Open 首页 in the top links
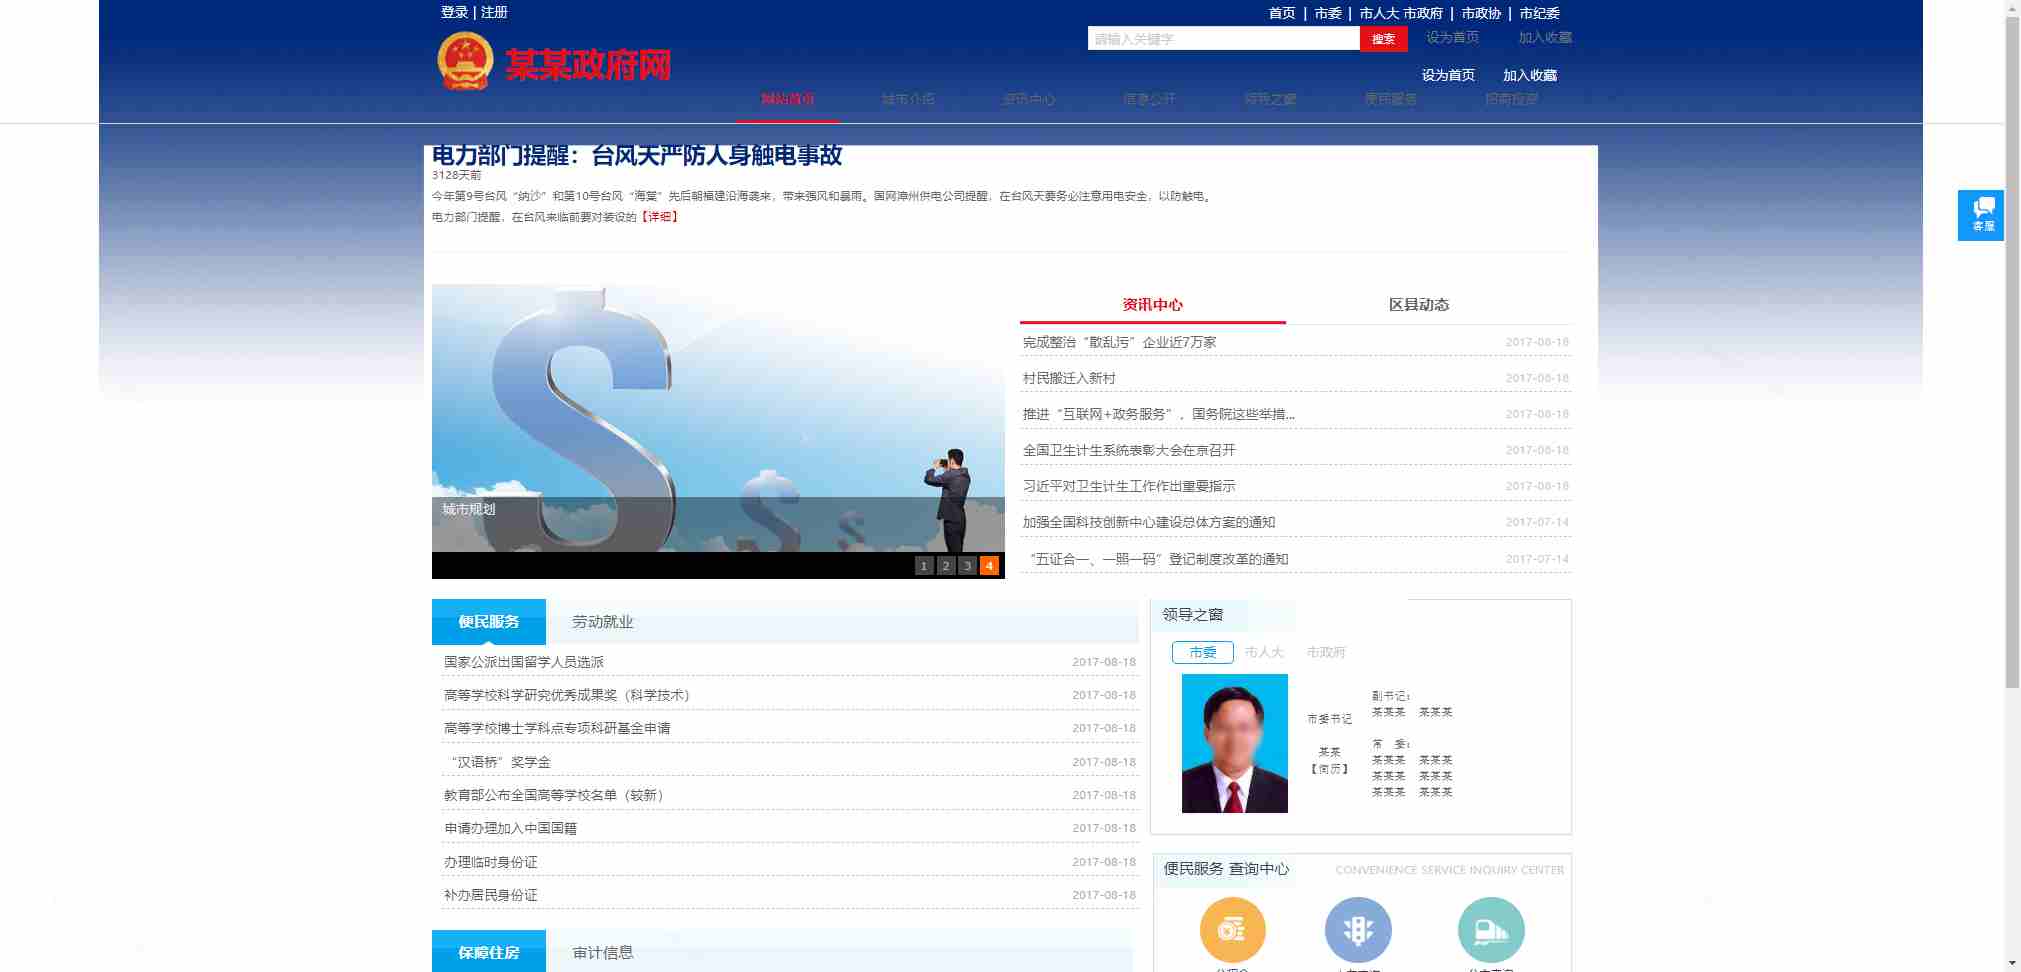This screenshot has height=972, width=2021. [1282, 13]
